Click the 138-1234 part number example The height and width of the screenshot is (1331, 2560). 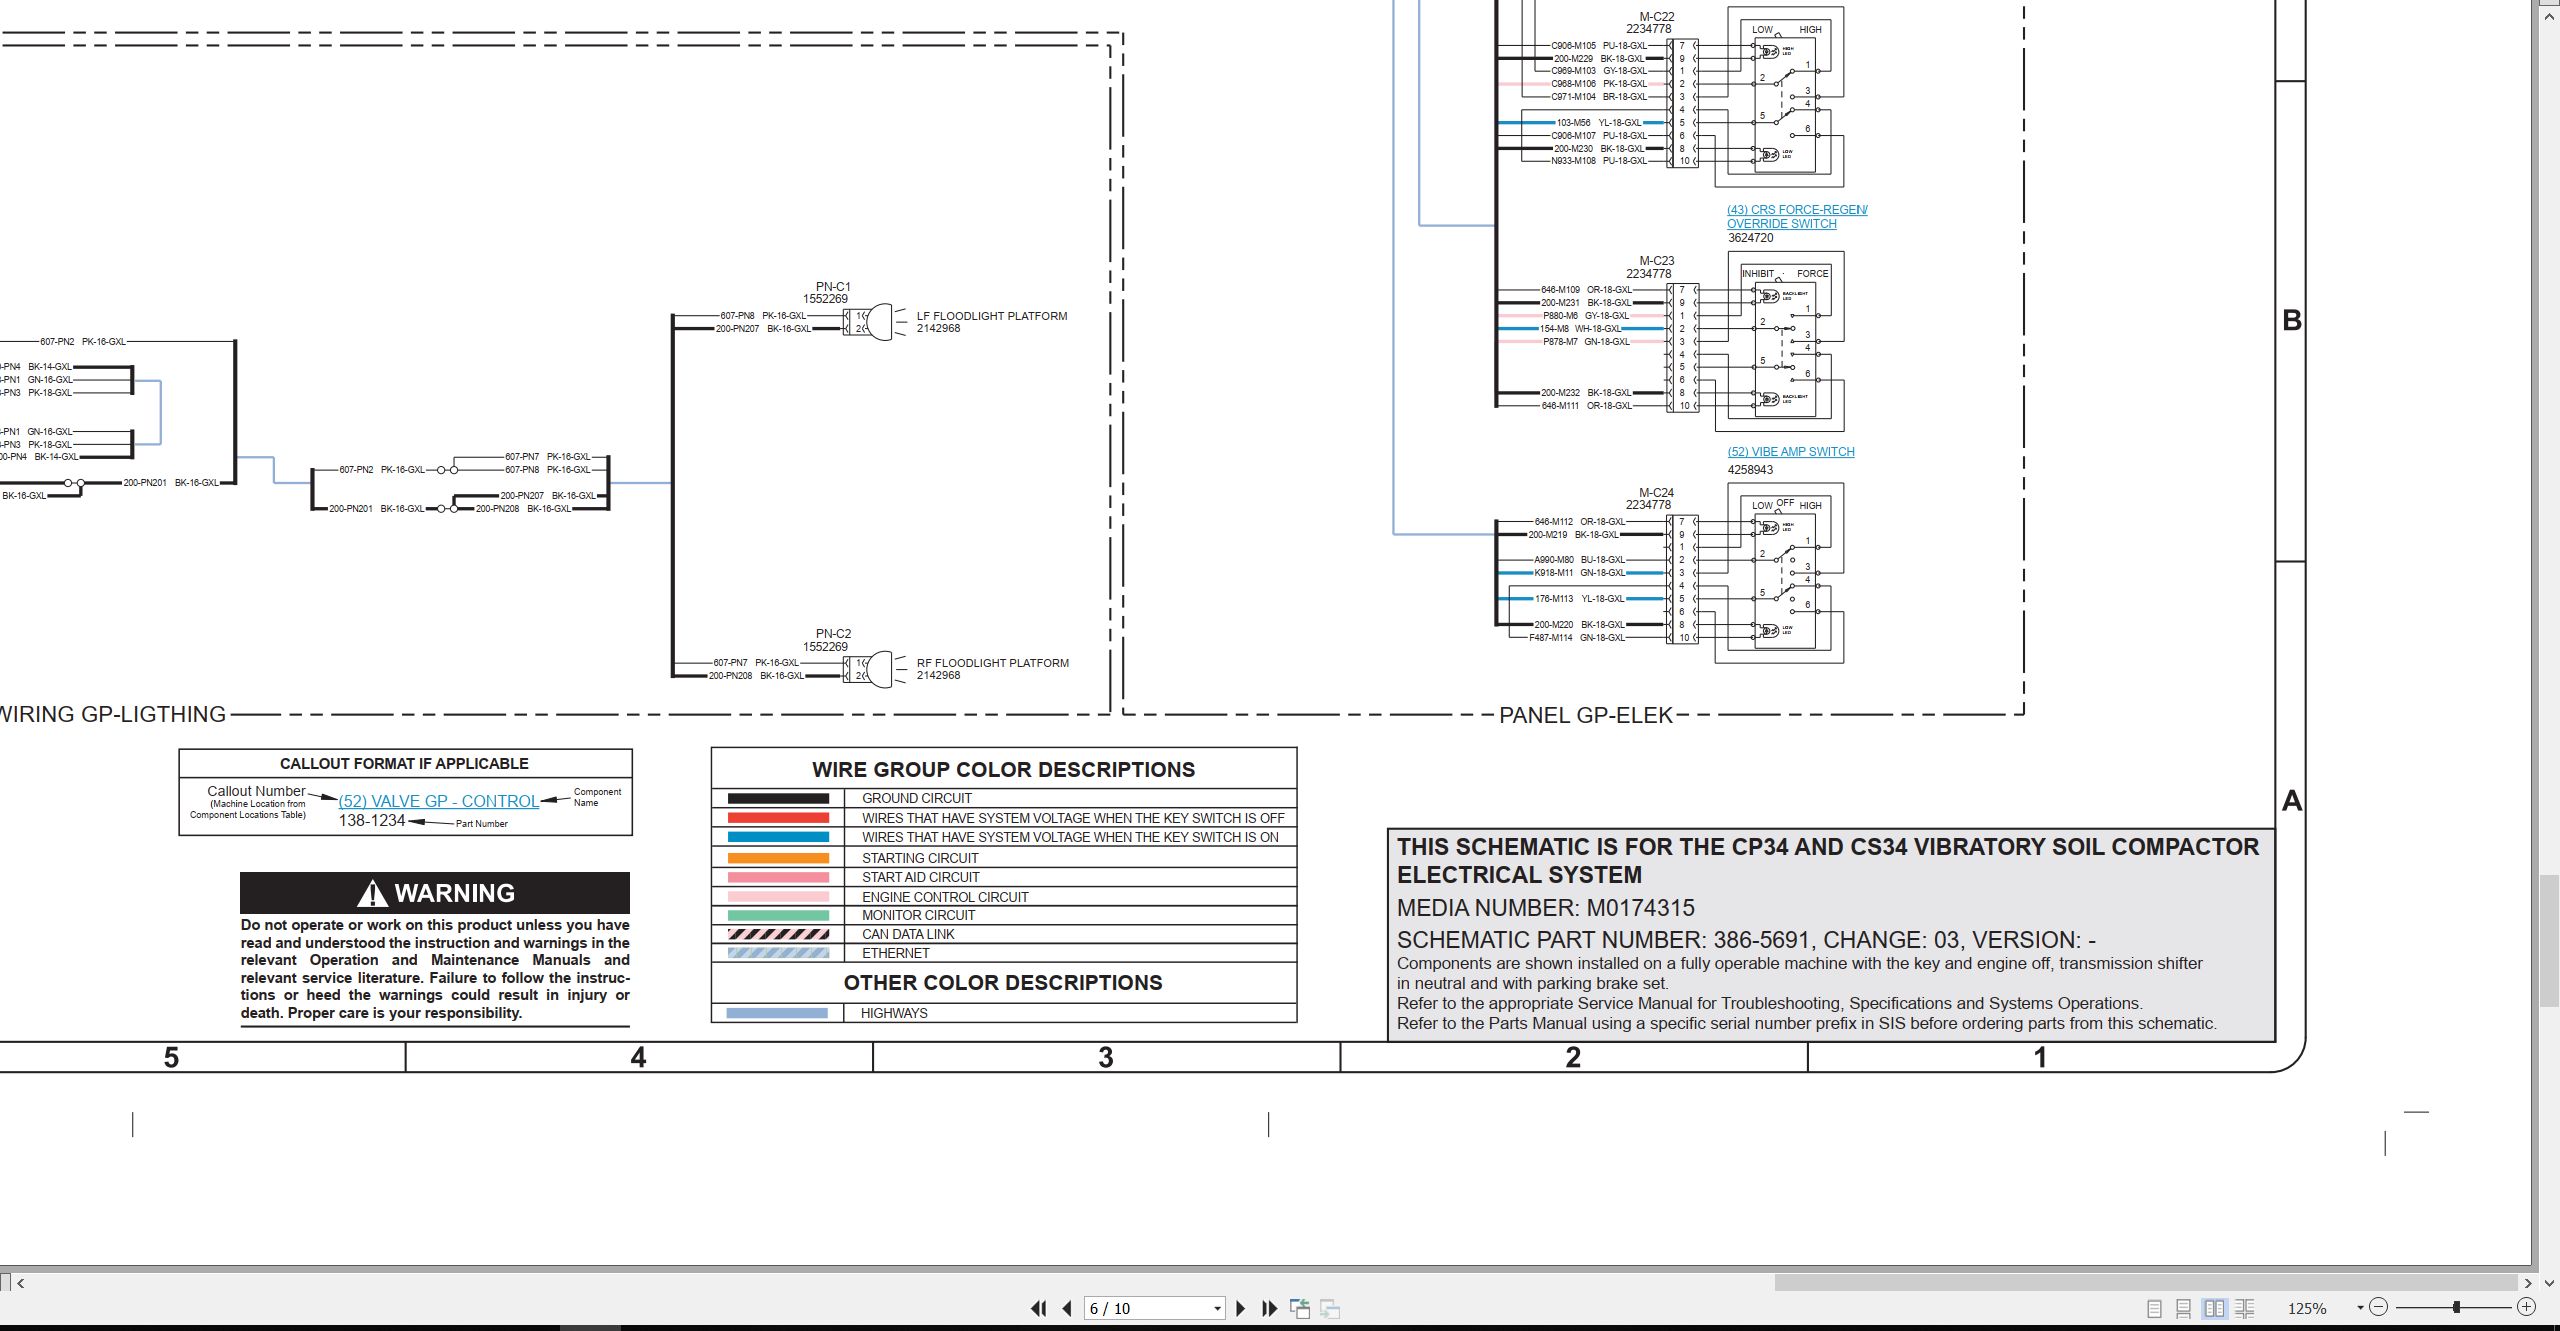[x=372, y=820]
